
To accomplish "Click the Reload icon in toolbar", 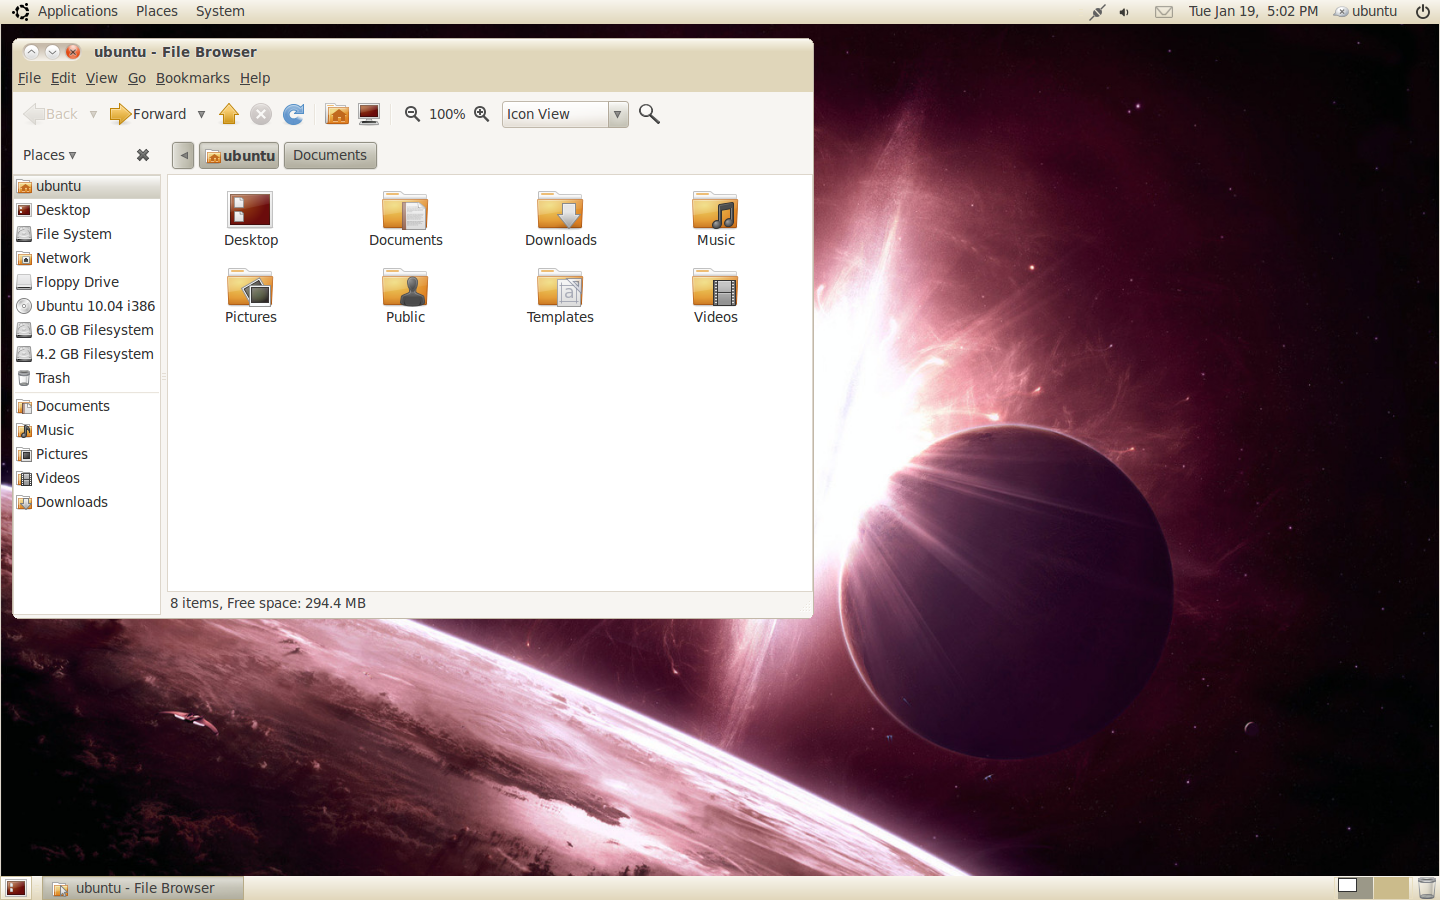I will pos(293,114).
